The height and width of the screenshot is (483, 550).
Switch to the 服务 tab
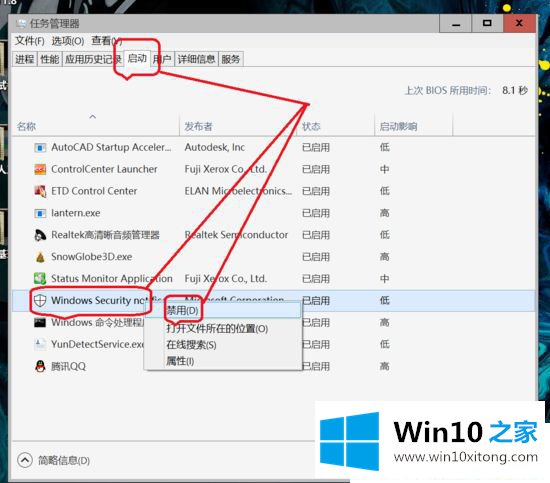pyautogui.click(x=230, y=59)
